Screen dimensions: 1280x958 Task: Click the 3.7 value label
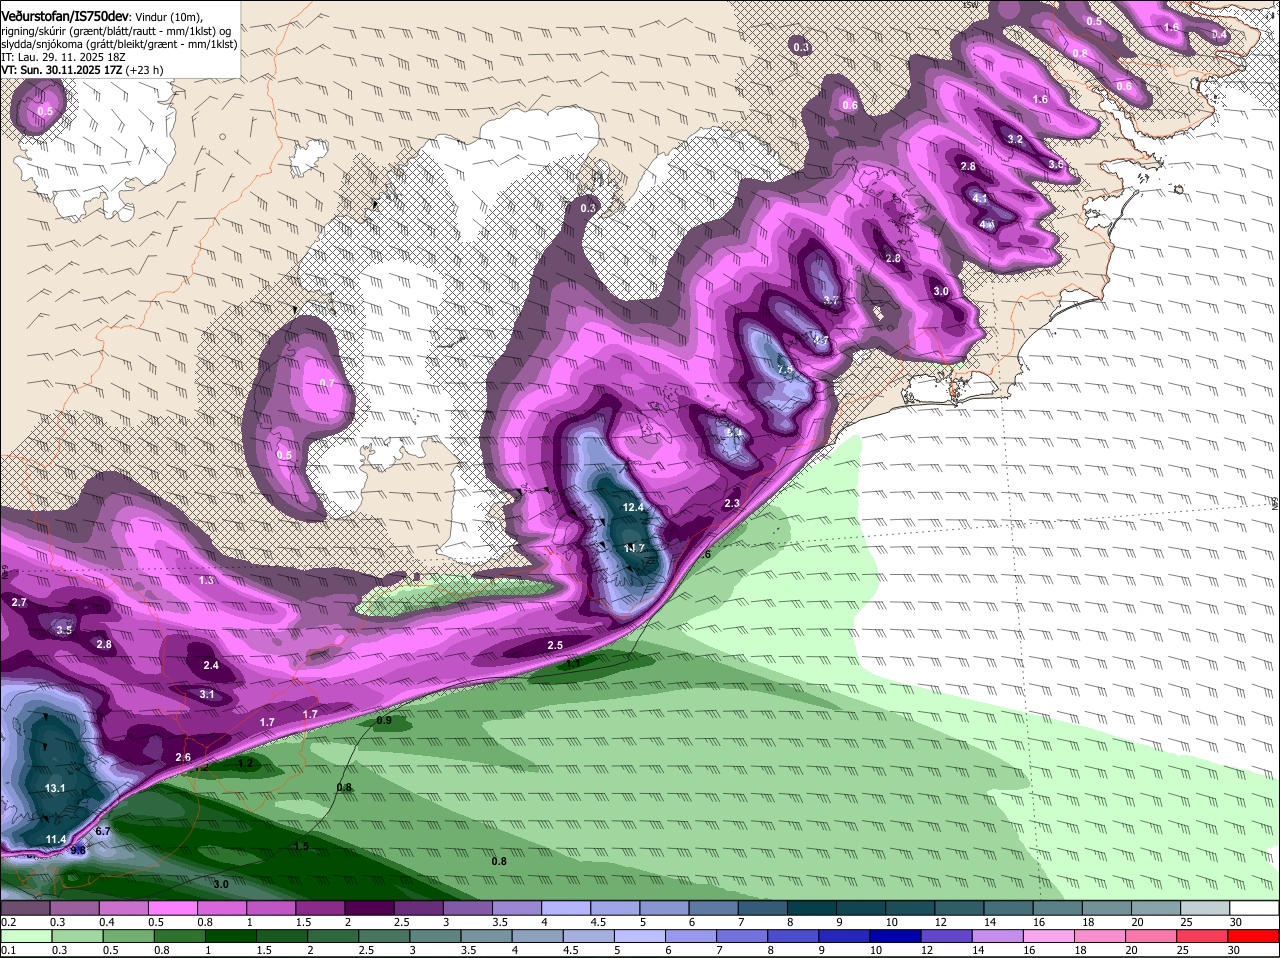[830, 300]
